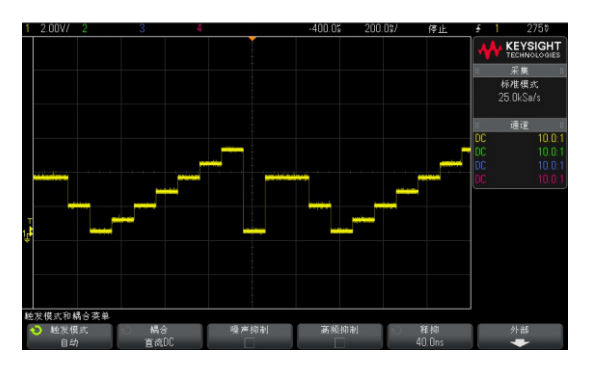Click the coupling knob icon on 耦合 softkey

(x=126, y=331)
